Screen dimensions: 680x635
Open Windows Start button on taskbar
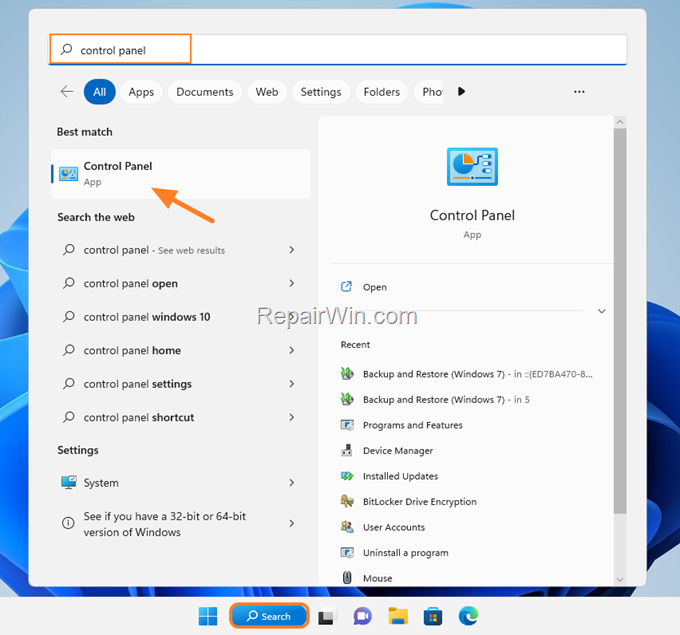[208, 616]
